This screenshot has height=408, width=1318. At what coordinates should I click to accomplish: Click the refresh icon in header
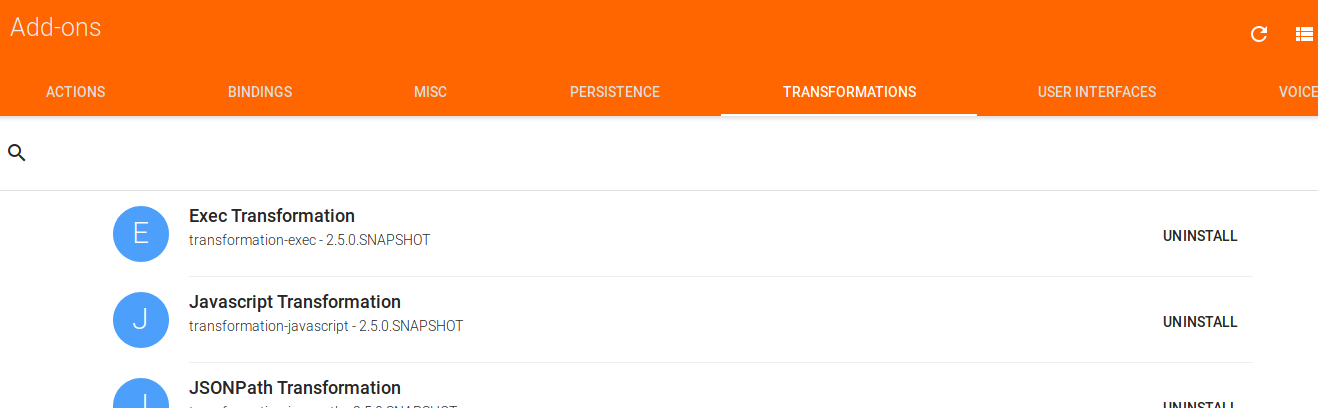1259,34
